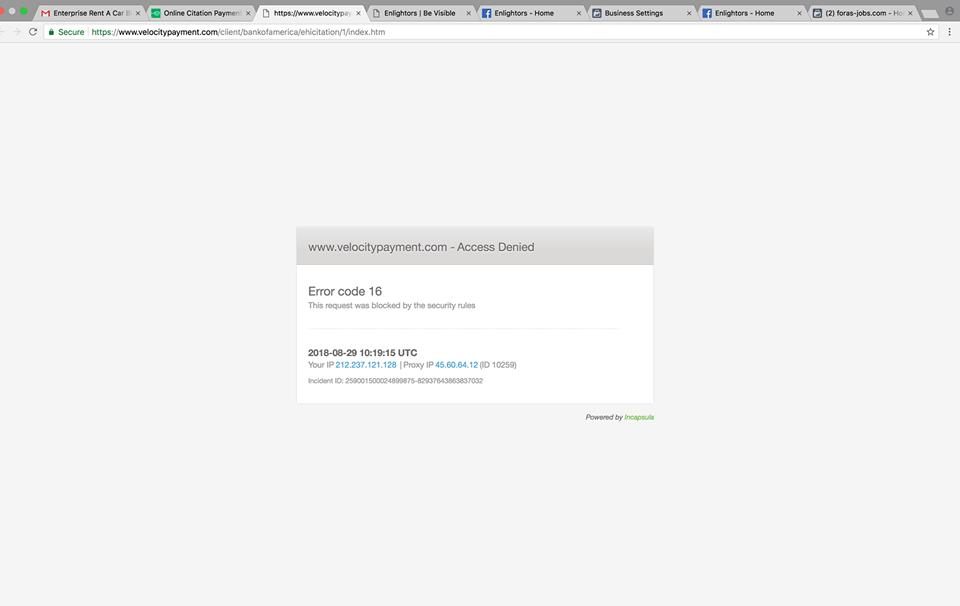Screen dimensions: 960x606
Task: Click 'This request was blocked' message
Action: point(391,305)
